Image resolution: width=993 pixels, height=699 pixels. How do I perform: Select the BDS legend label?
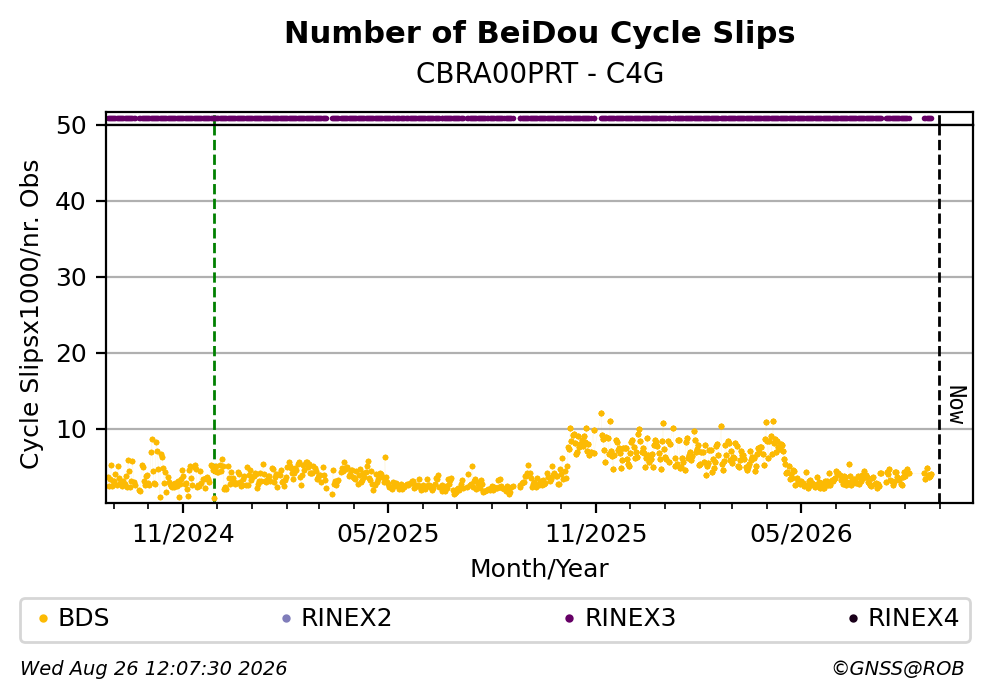[x=84, y=618]
